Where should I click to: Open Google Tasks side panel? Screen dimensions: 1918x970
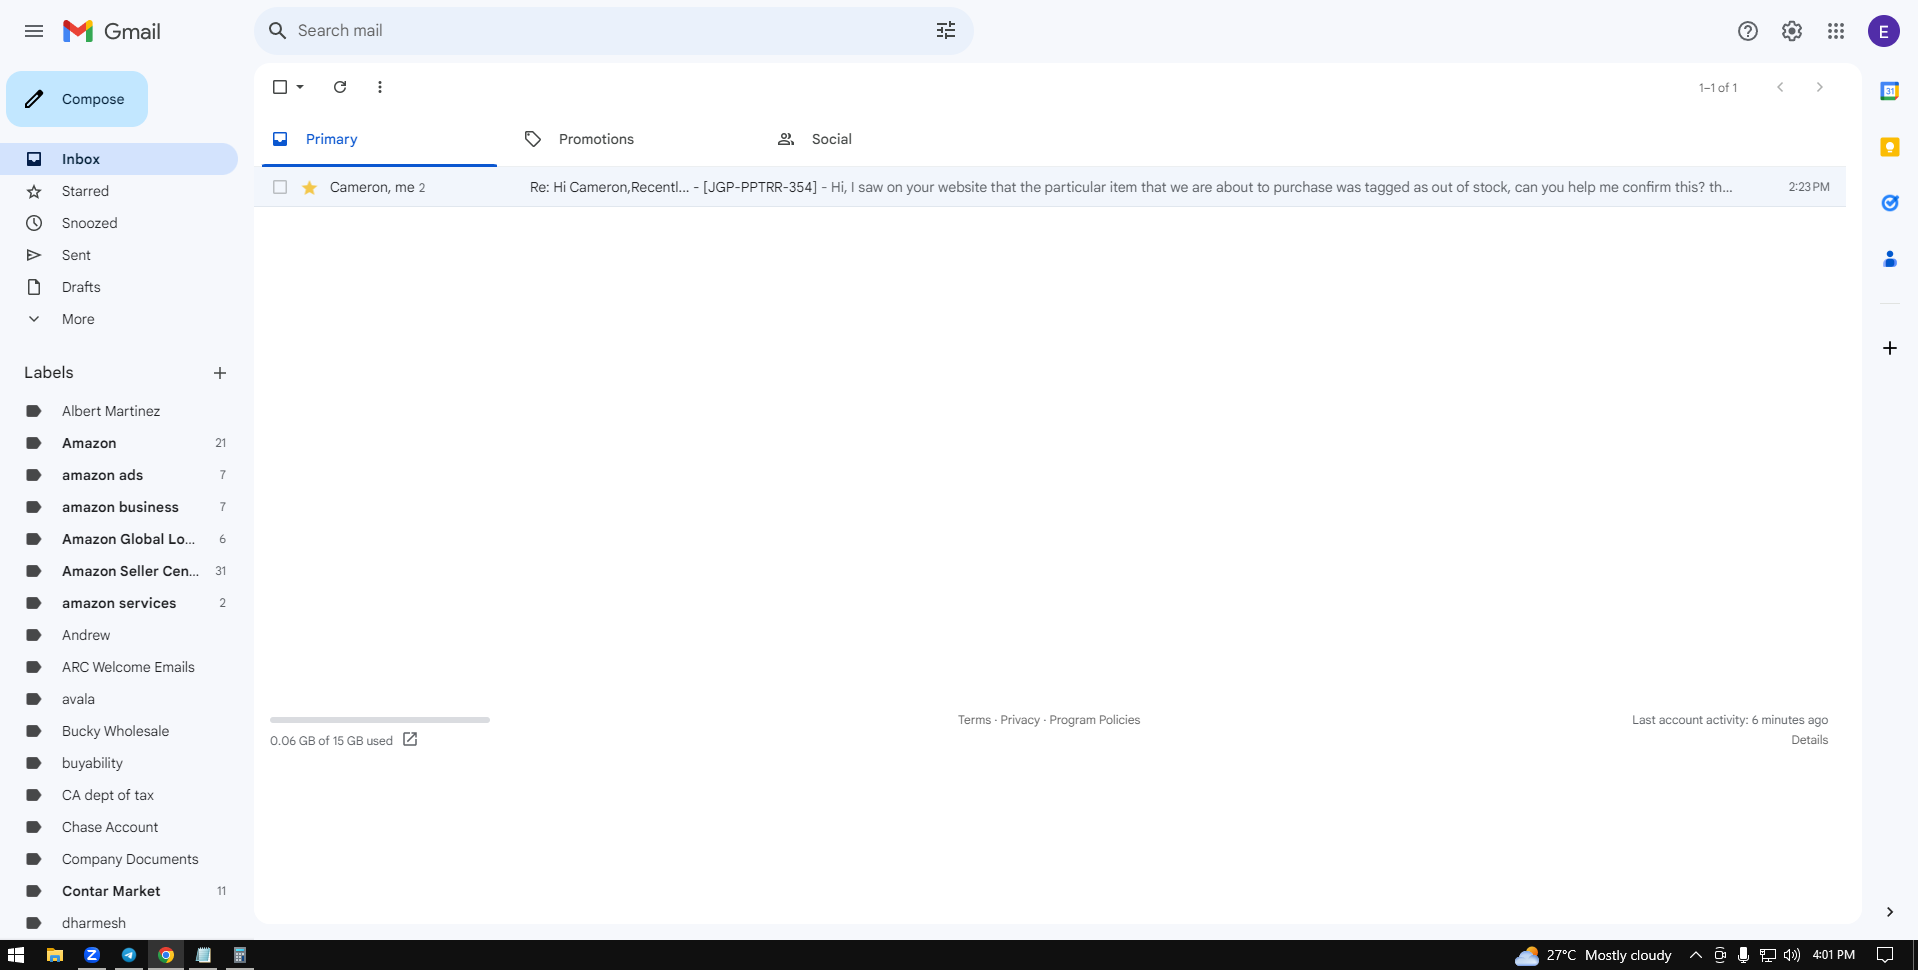(x=1890, y=203)
